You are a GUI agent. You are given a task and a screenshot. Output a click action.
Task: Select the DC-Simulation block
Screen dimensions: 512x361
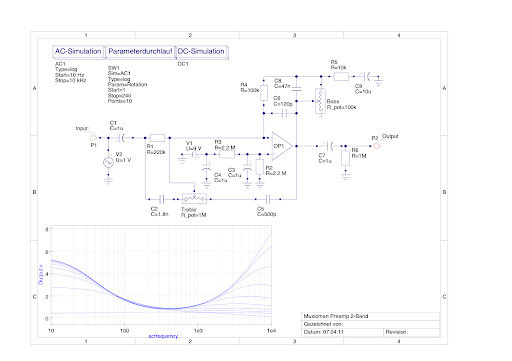[x=202, y=52]
